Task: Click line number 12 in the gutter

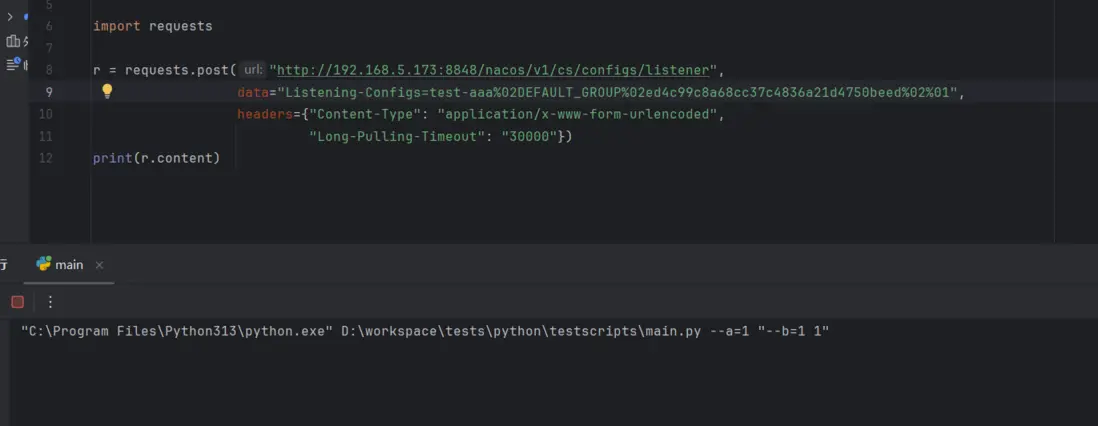Action: click(x=45, y=158)
